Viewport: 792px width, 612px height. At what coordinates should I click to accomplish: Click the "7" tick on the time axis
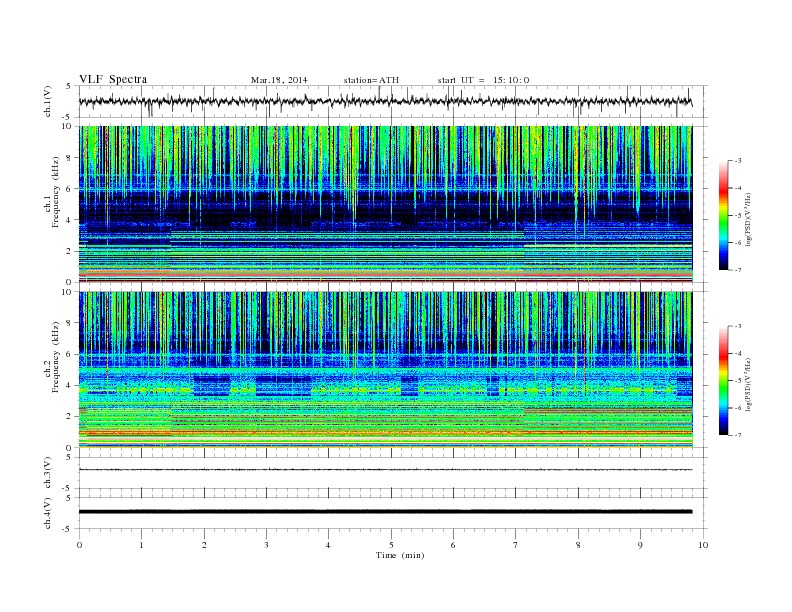pos(516,545)
